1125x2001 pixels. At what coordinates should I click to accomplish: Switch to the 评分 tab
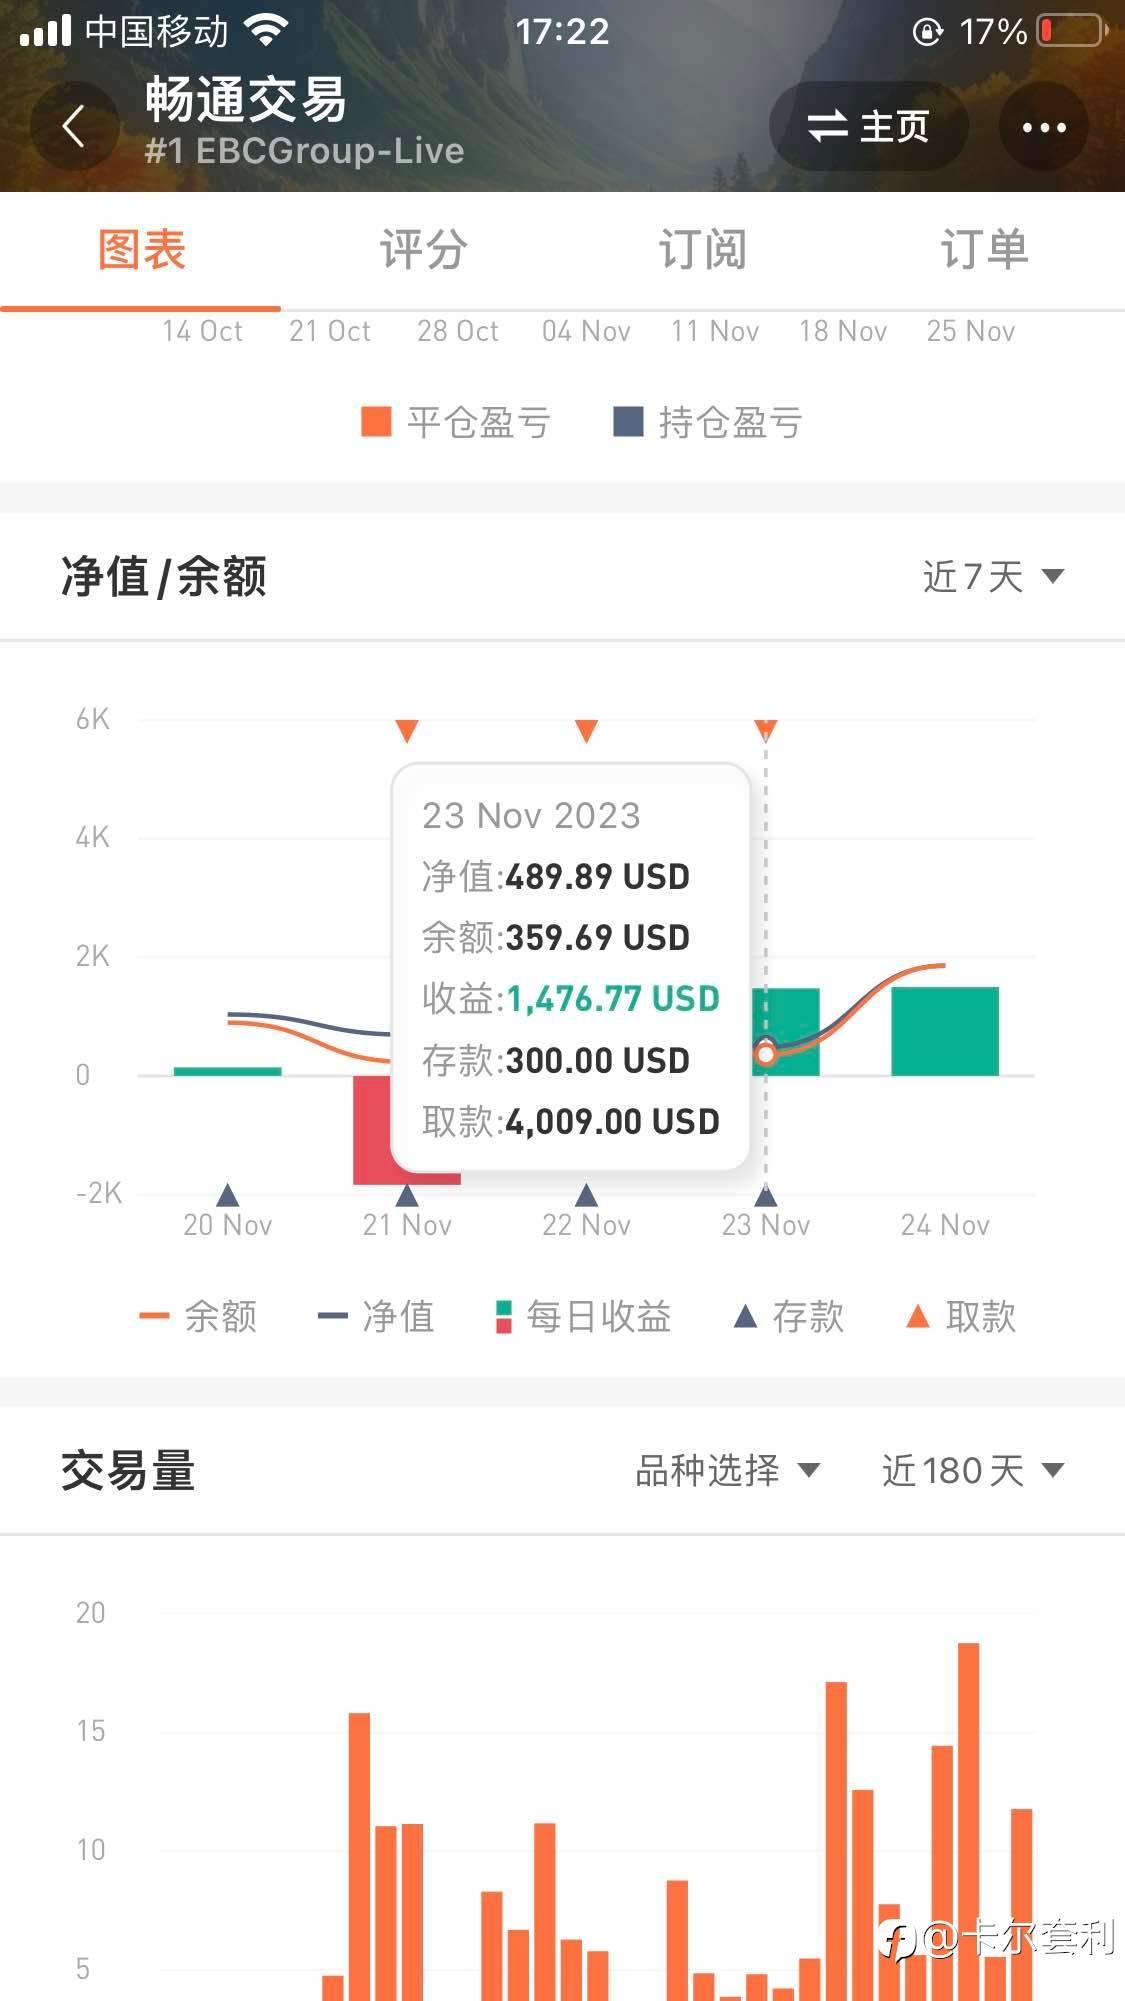pyautogui.click(x=423, y=250)
